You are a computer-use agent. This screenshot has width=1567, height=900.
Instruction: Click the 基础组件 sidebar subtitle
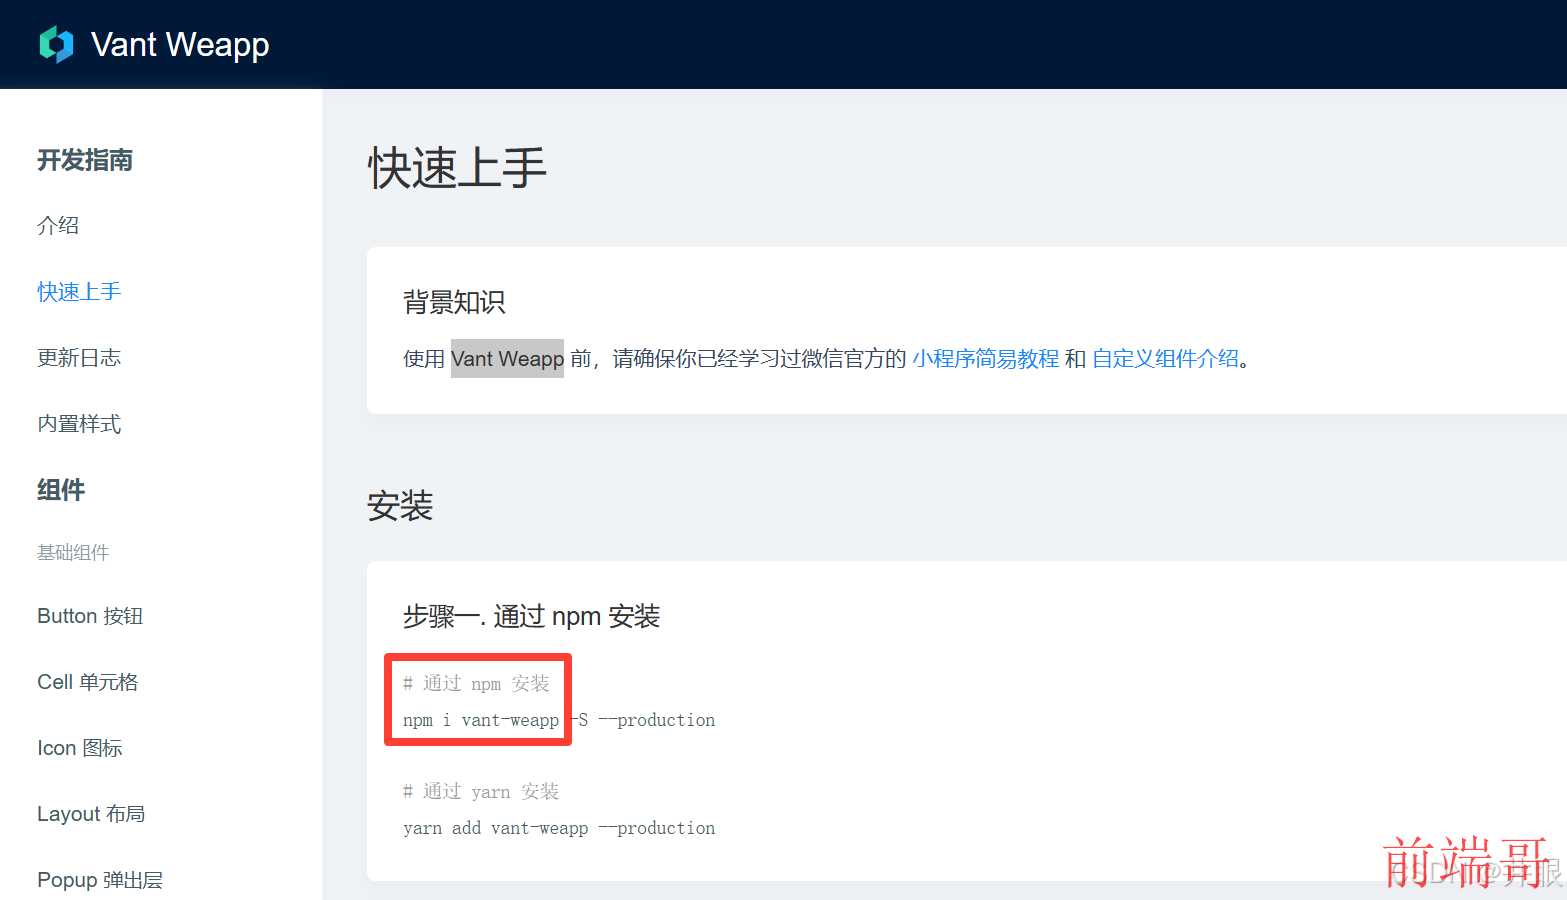pyautogui.click(x=73, y=552)
